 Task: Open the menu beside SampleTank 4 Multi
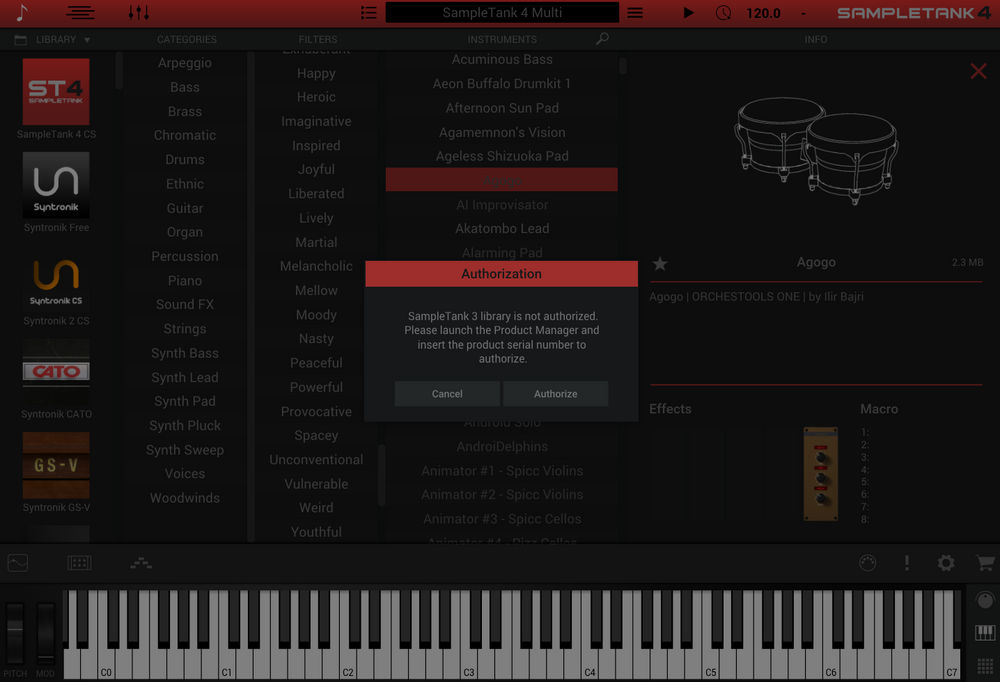coord(637,13)
